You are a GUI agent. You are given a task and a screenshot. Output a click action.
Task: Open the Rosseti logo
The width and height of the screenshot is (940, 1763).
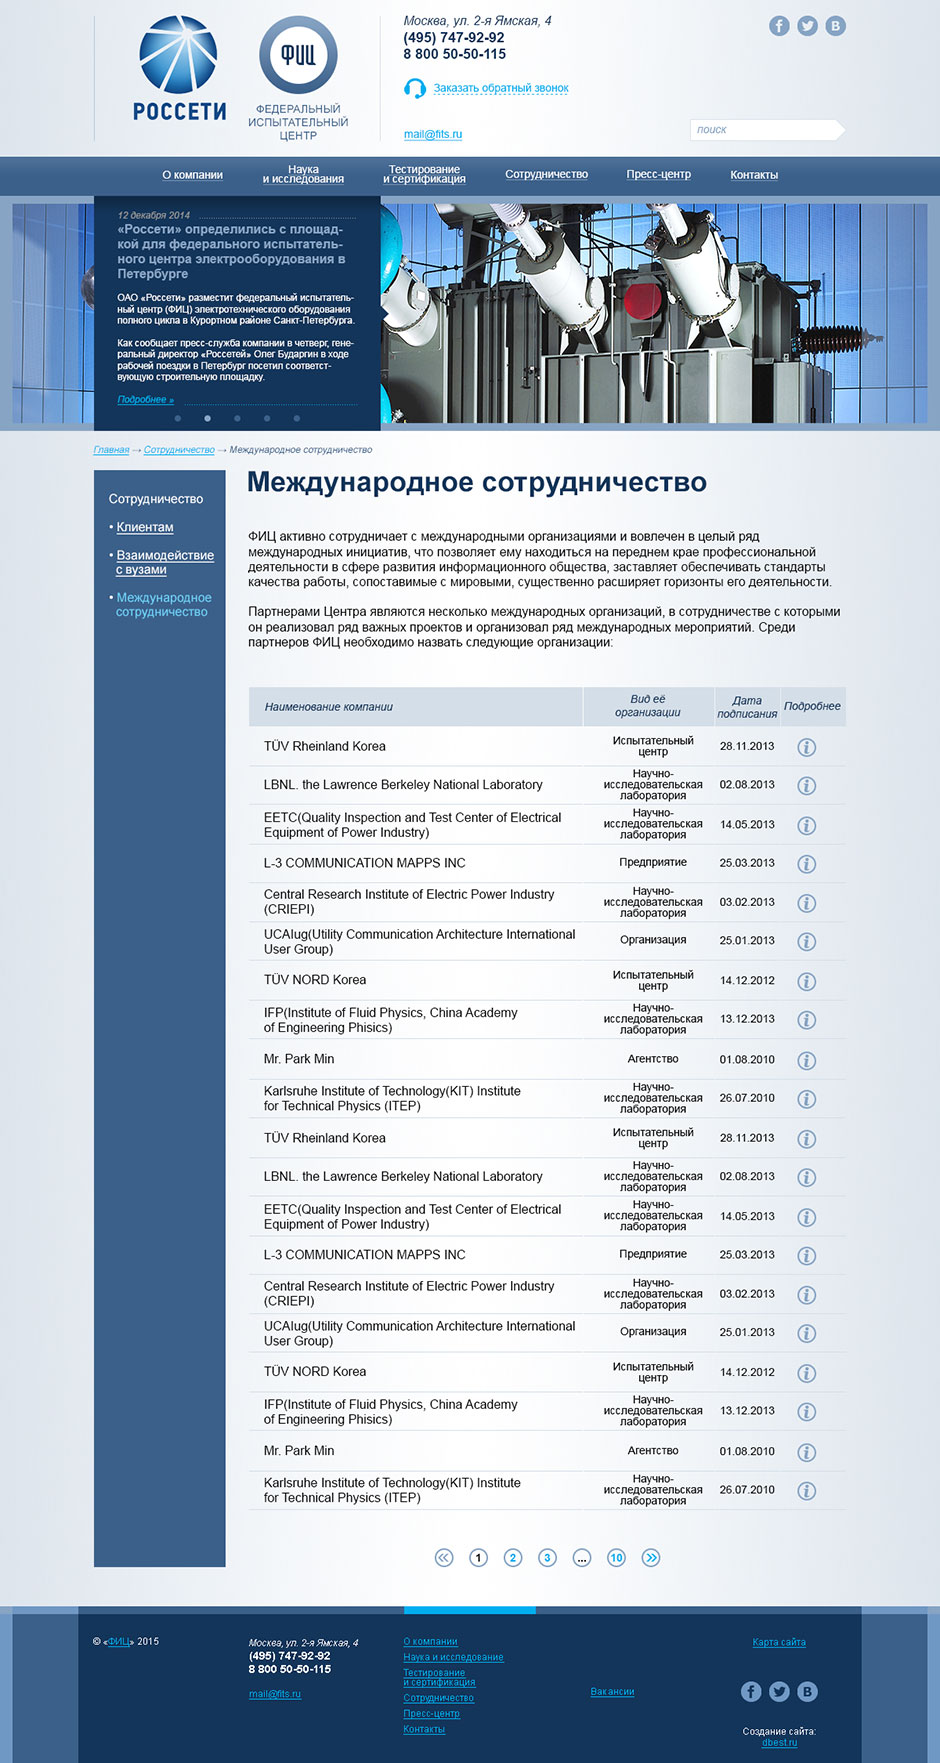pos(180,68)
